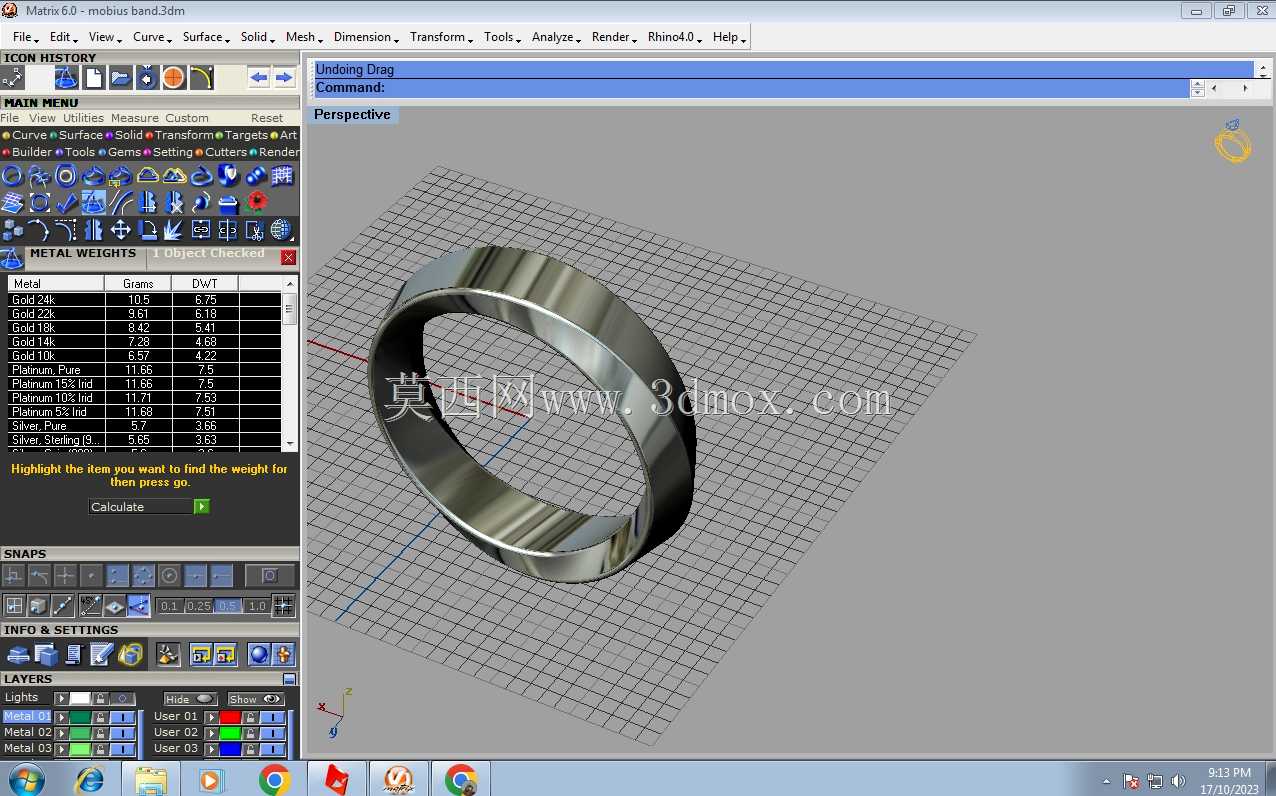Open the scroll document icon in Info & Settings
This screenshot has height=796, width=1276.
point(74,654)
